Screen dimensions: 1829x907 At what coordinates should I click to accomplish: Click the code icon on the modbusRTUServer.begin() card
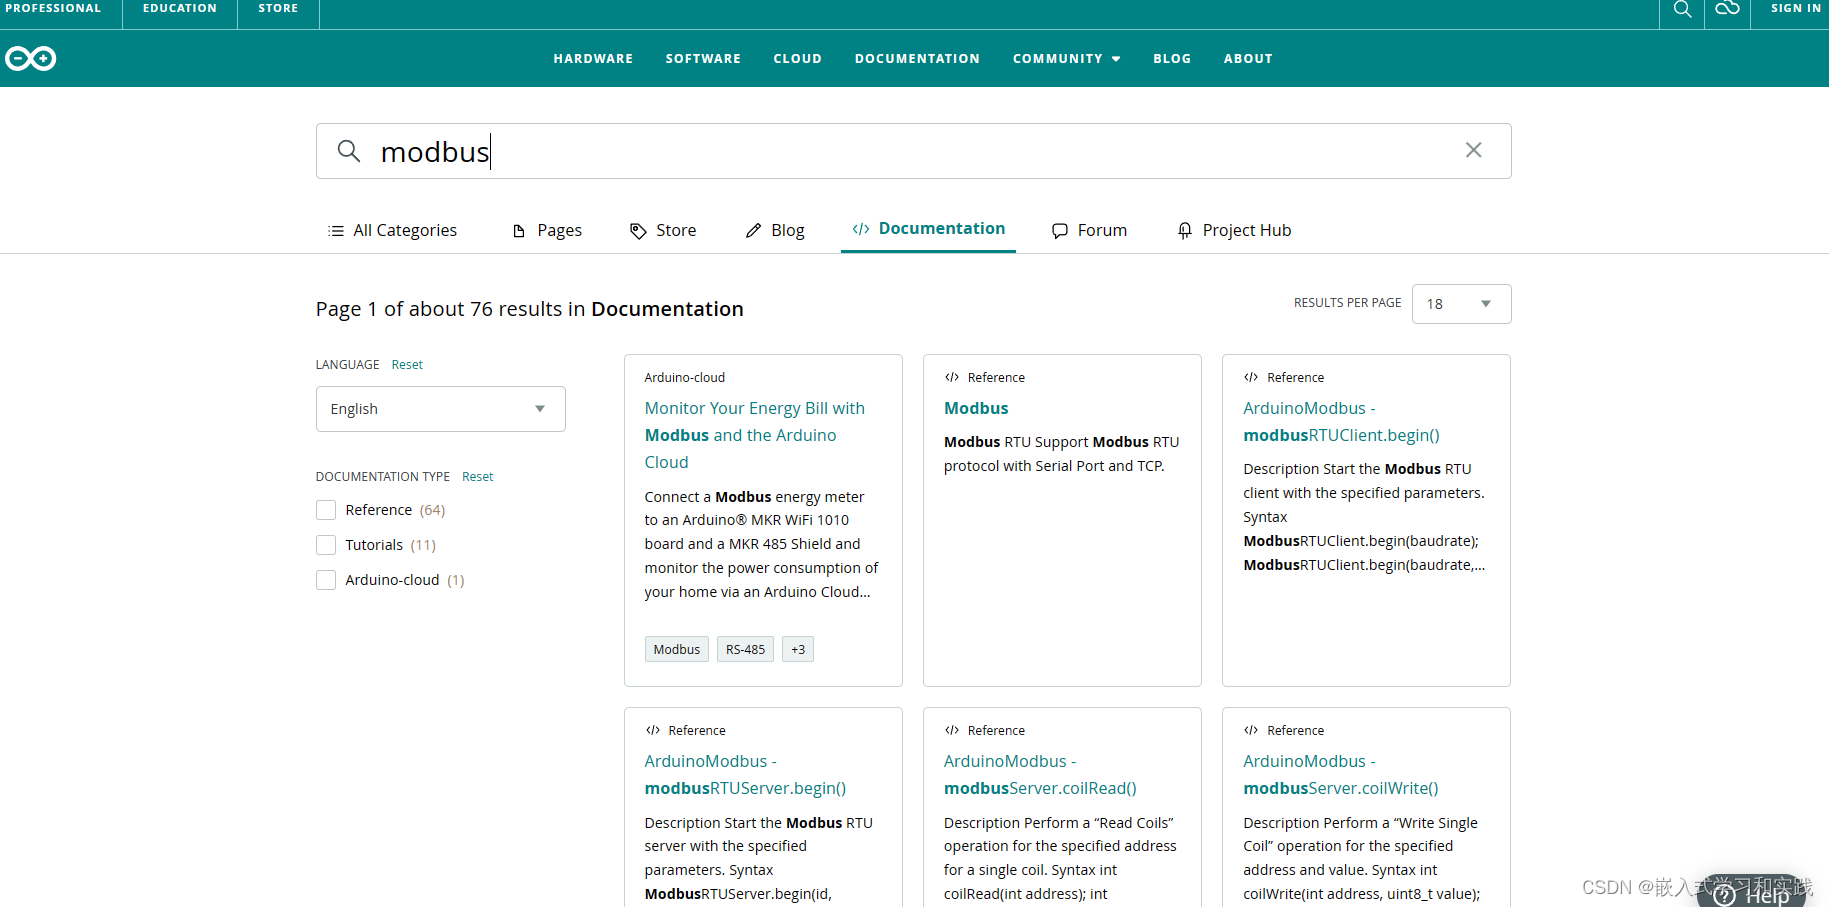[653, 731]
